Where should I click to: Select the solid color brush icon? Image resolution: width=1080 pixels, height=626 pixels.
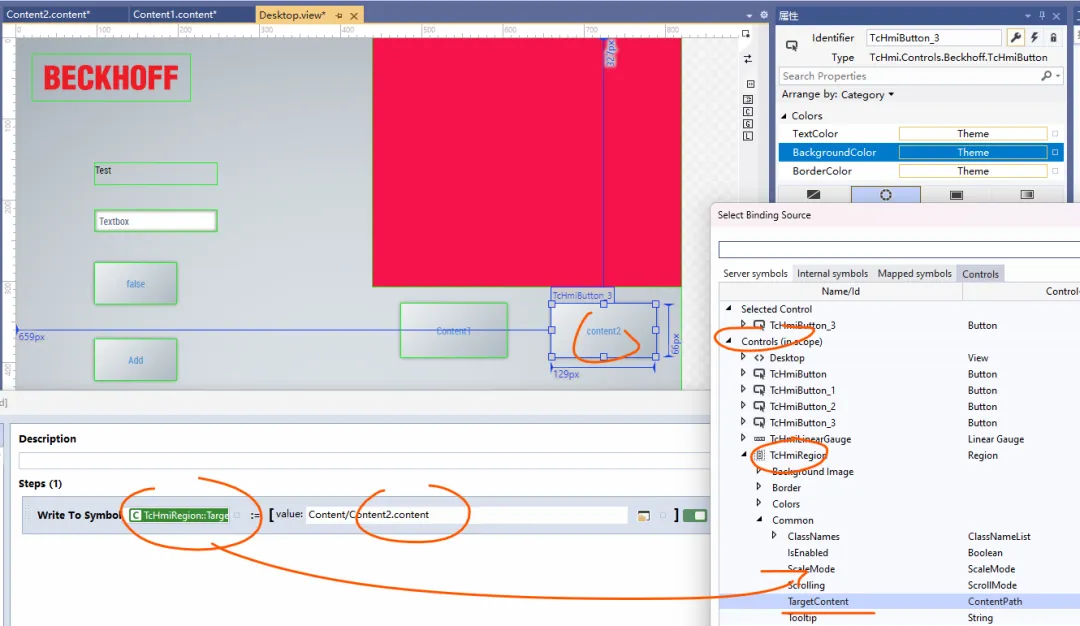tap(956, 195)
